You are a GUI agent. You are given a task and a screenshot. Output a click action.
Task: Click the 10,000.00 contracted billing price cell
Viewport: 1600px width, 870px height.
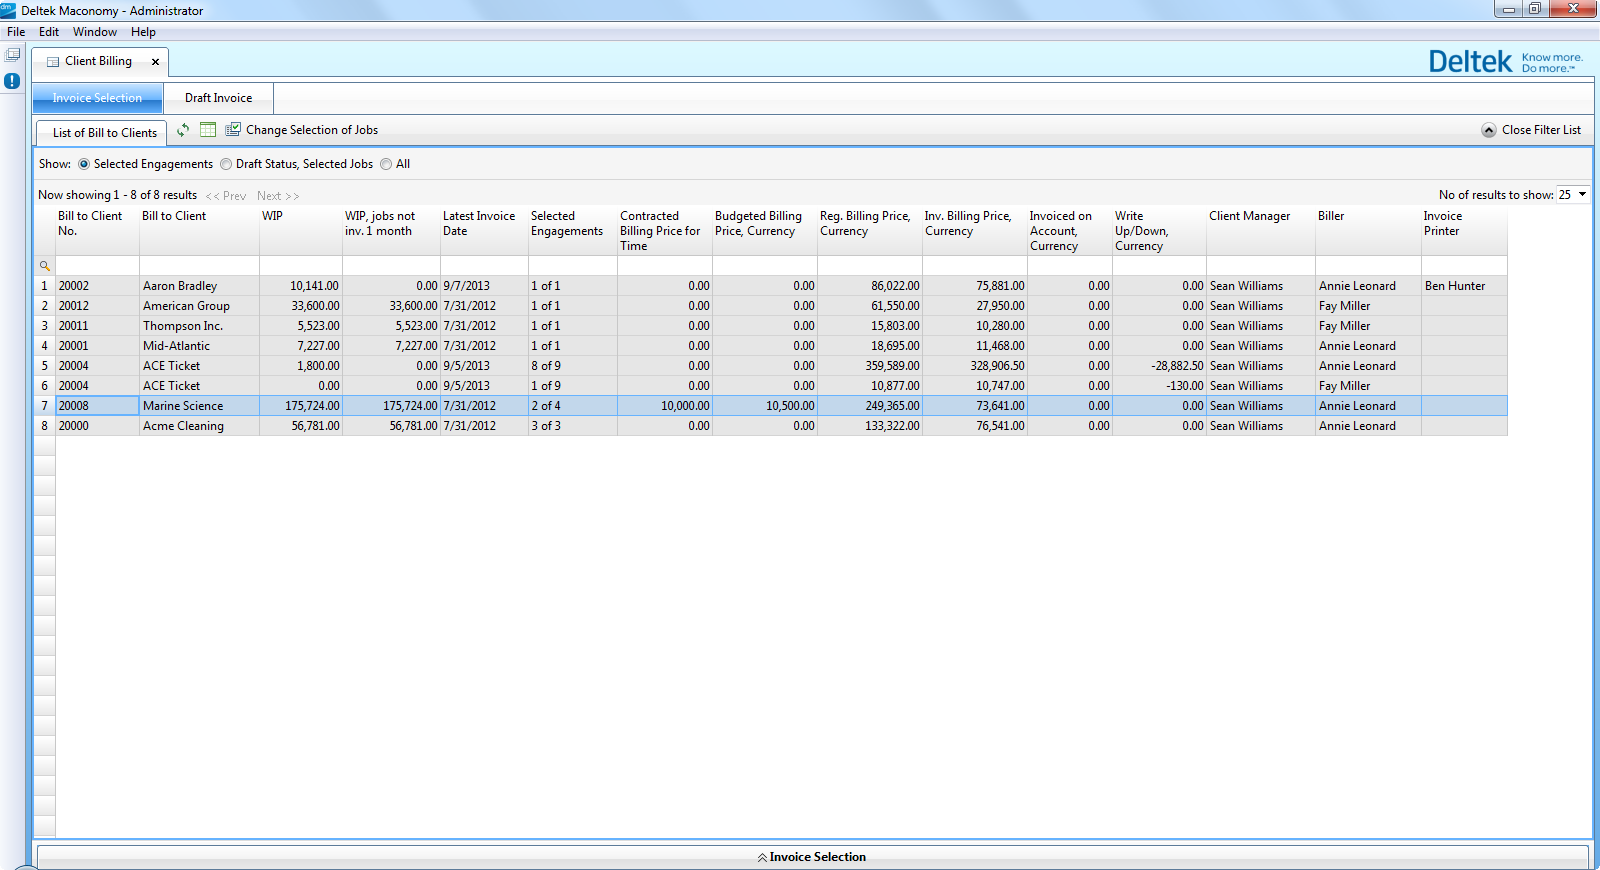664,406
